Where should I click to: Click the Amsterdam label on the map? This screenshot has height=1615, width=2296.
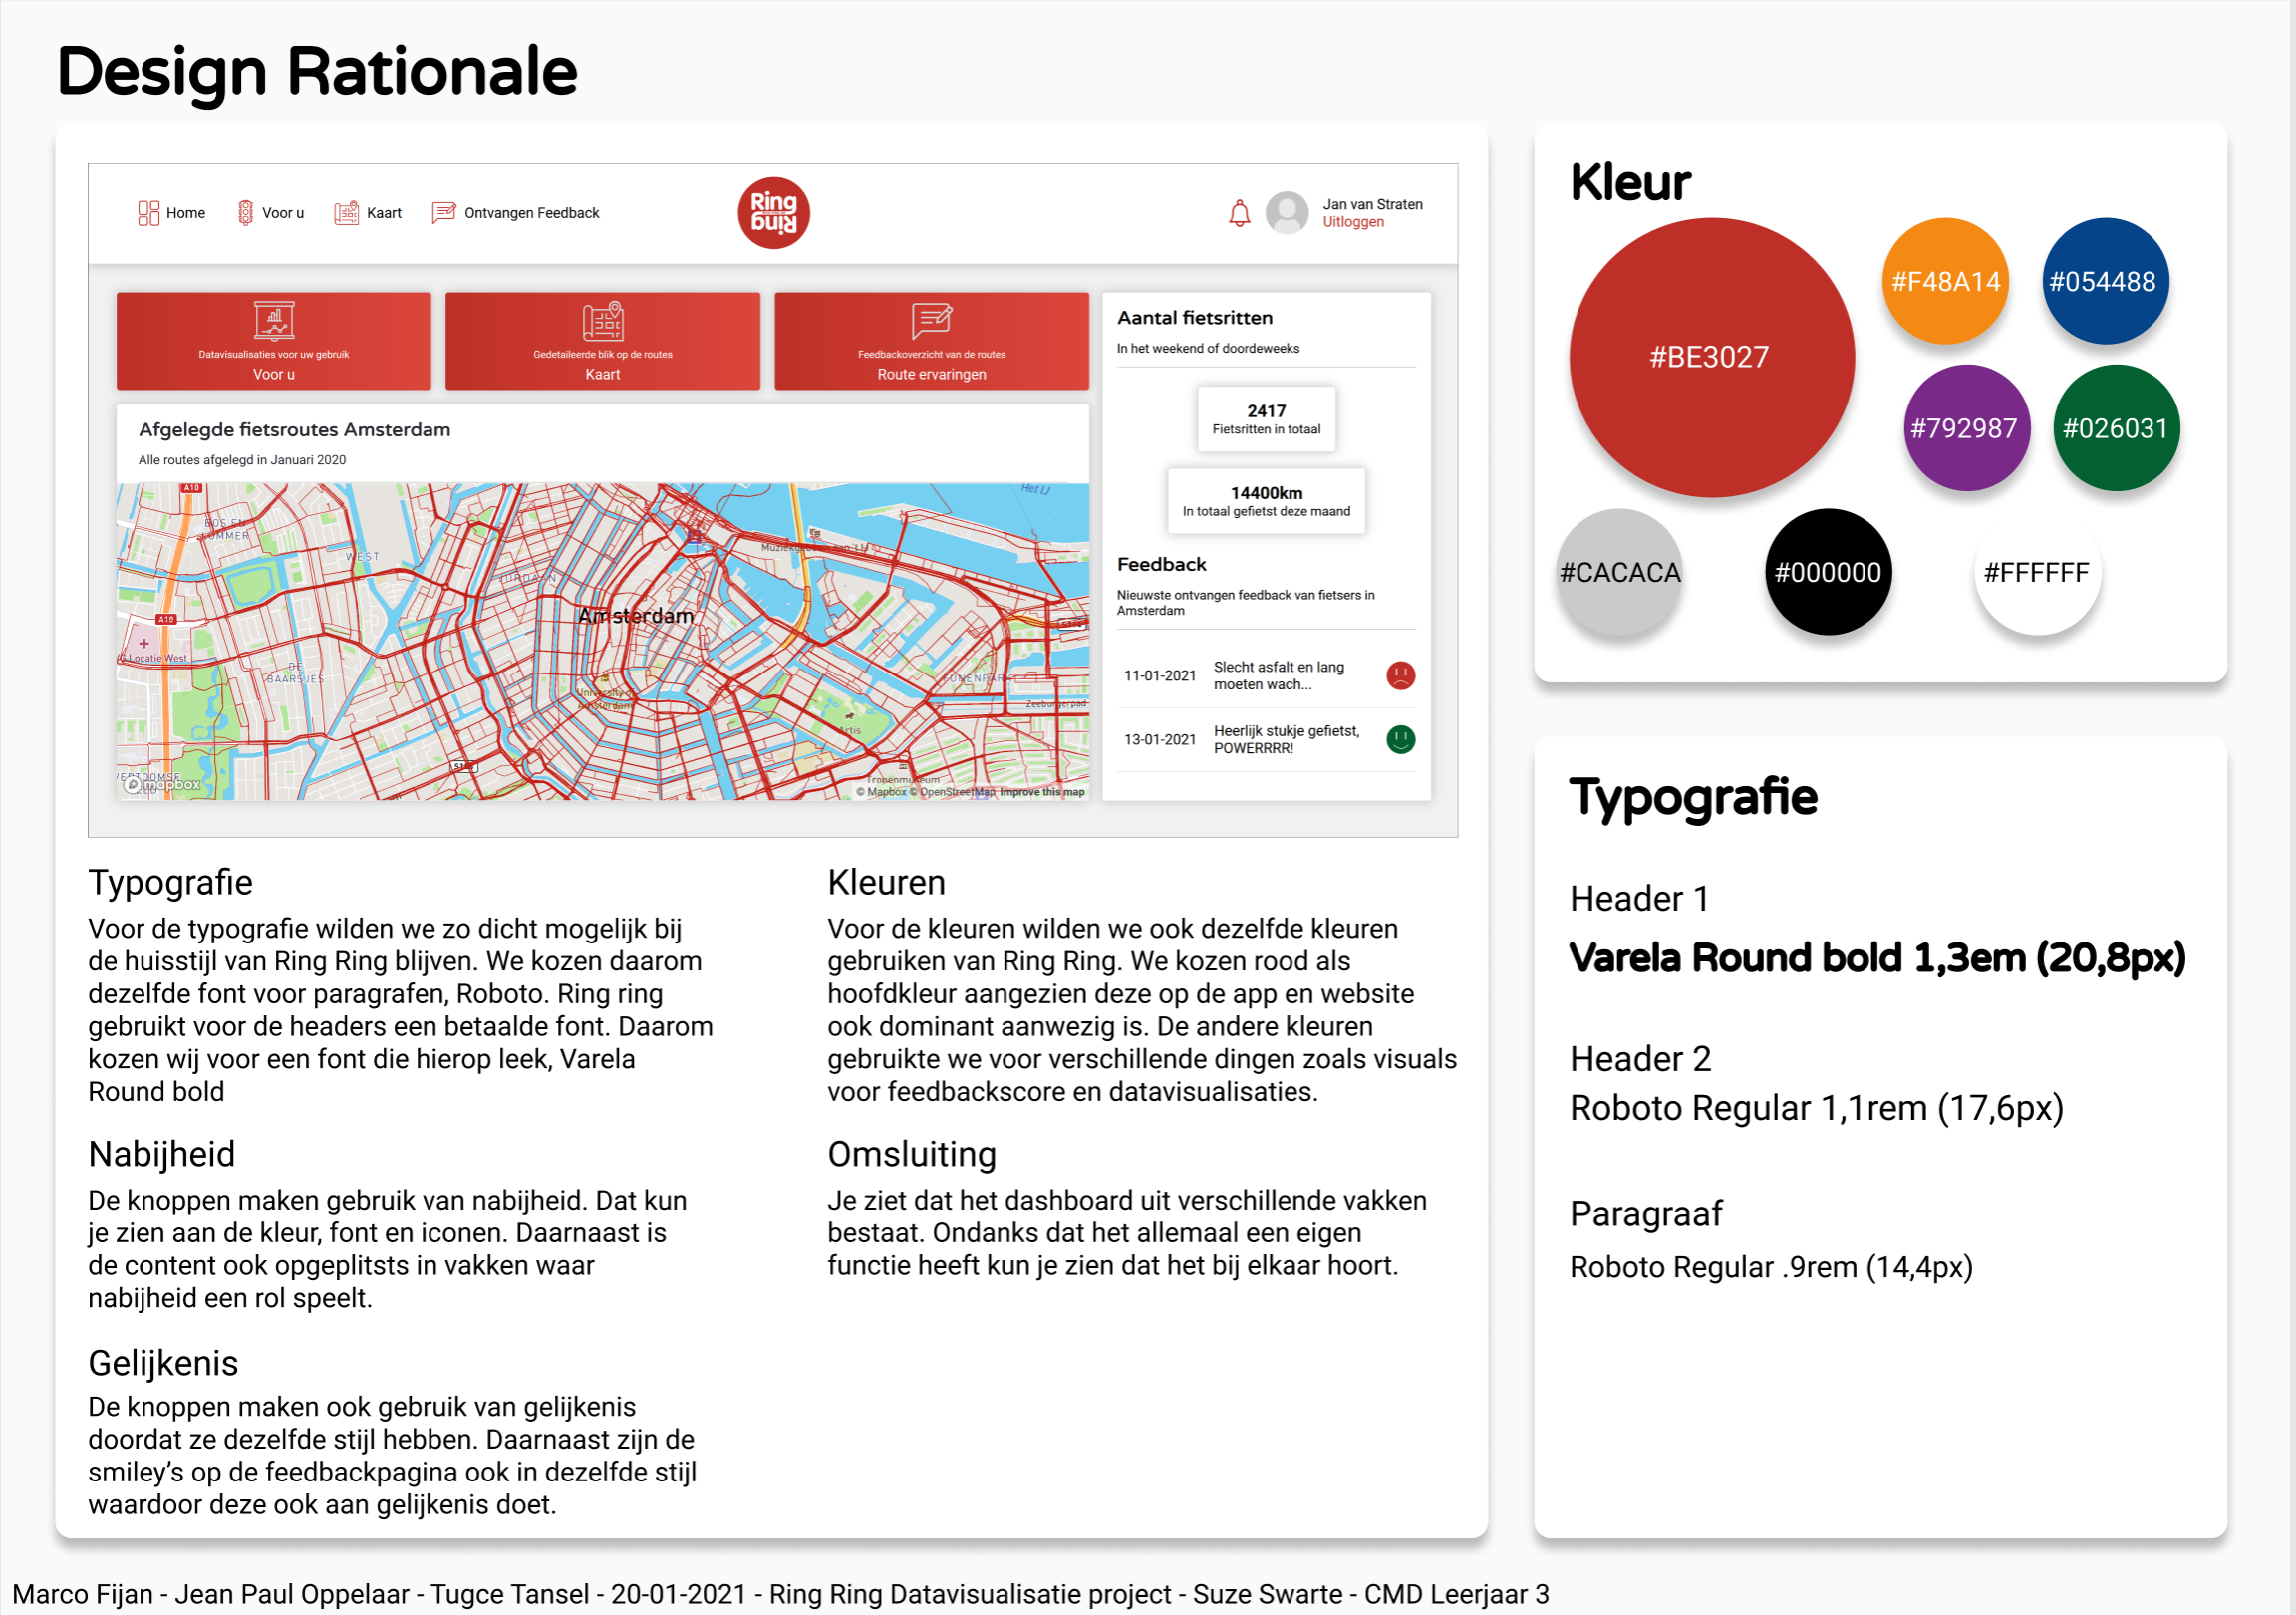point(636,616)
